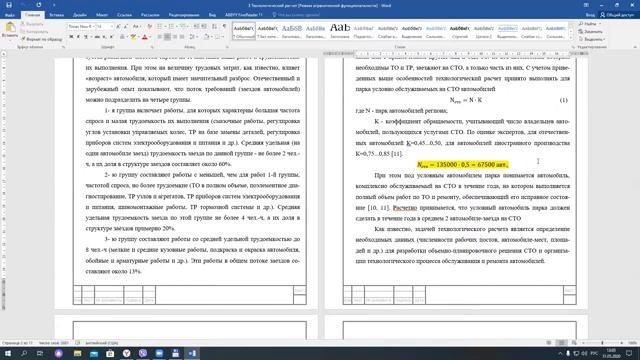Click the Align Right icon
This screenshot has height=360, width=640.
point(175,37)
